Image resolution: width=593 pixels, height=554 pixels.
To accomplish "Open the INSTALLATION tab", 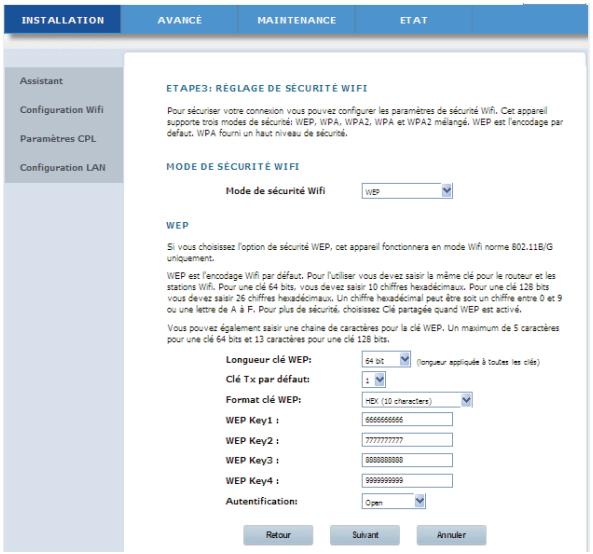I will [x=62, y=20].
